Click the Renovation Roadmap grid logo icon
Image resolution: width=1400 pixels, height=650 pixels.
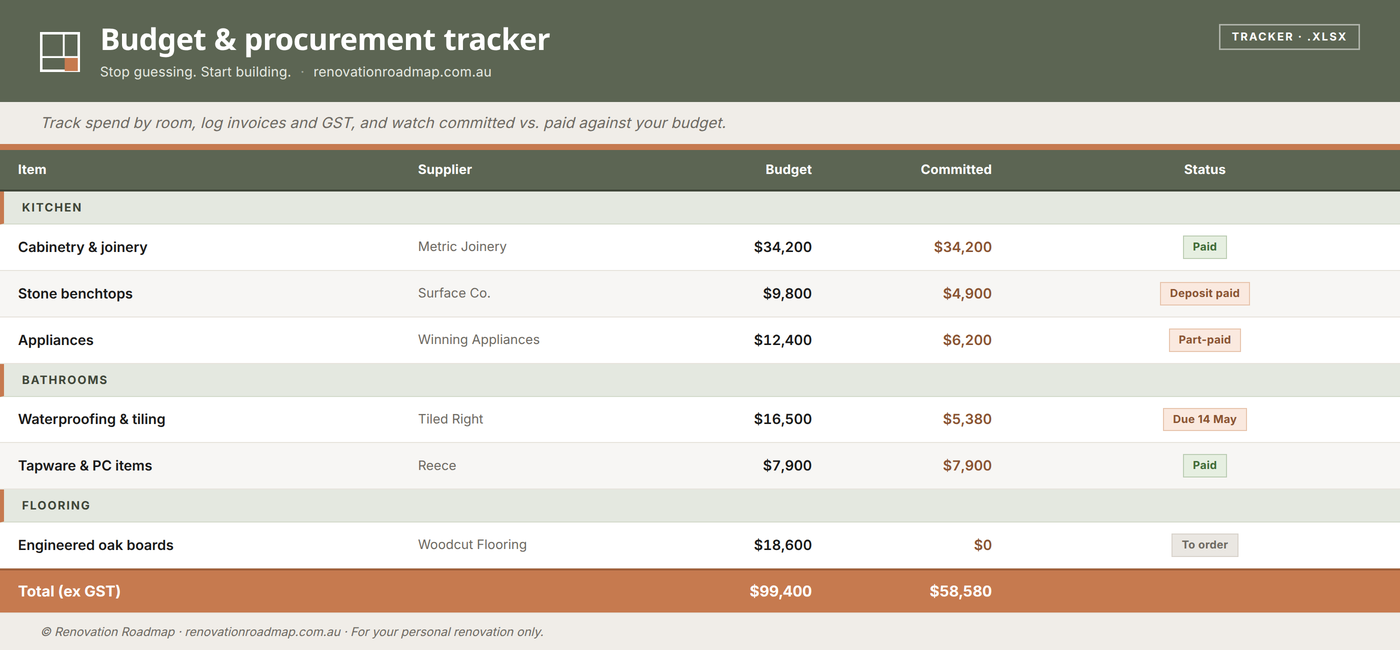pos(60,52)
